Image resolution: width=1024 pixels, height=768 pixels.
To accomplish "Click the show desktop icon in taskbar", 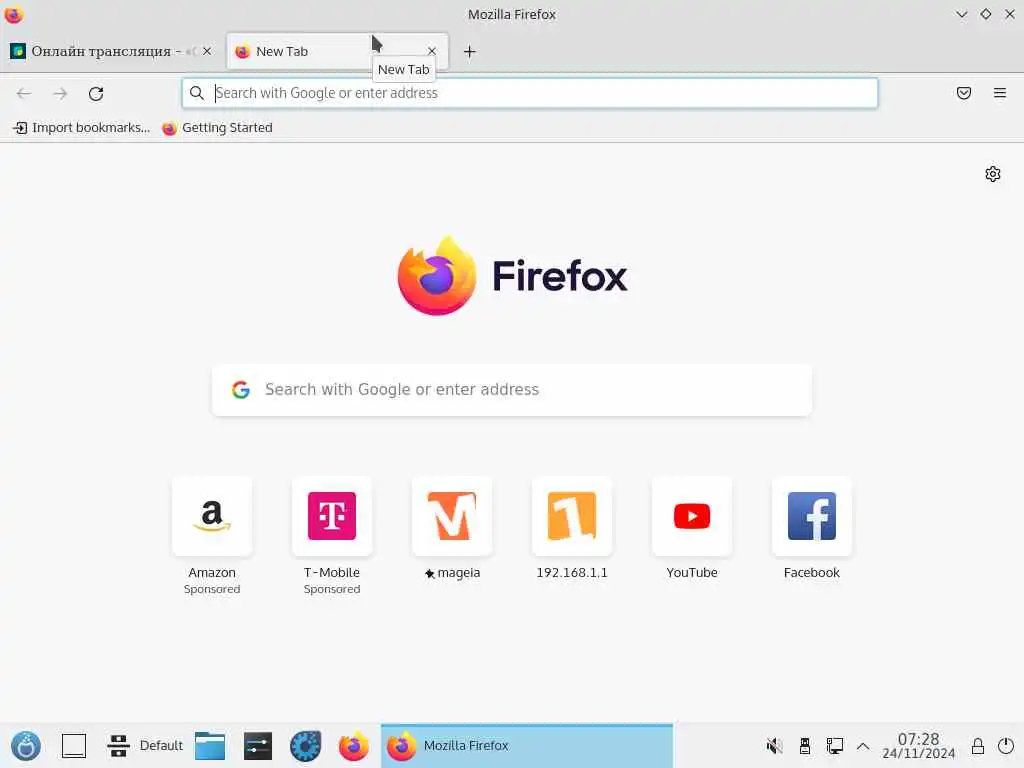I will [x=74, y=746].
